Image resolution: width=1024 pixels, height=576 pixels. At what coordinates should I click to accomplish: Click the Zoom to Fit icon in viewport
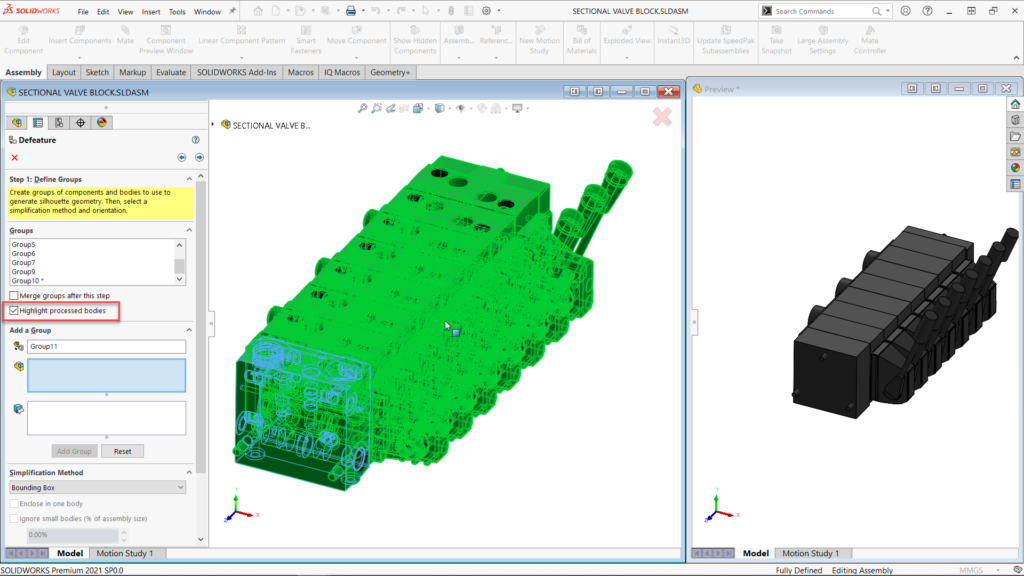click(x=362, y=108)
